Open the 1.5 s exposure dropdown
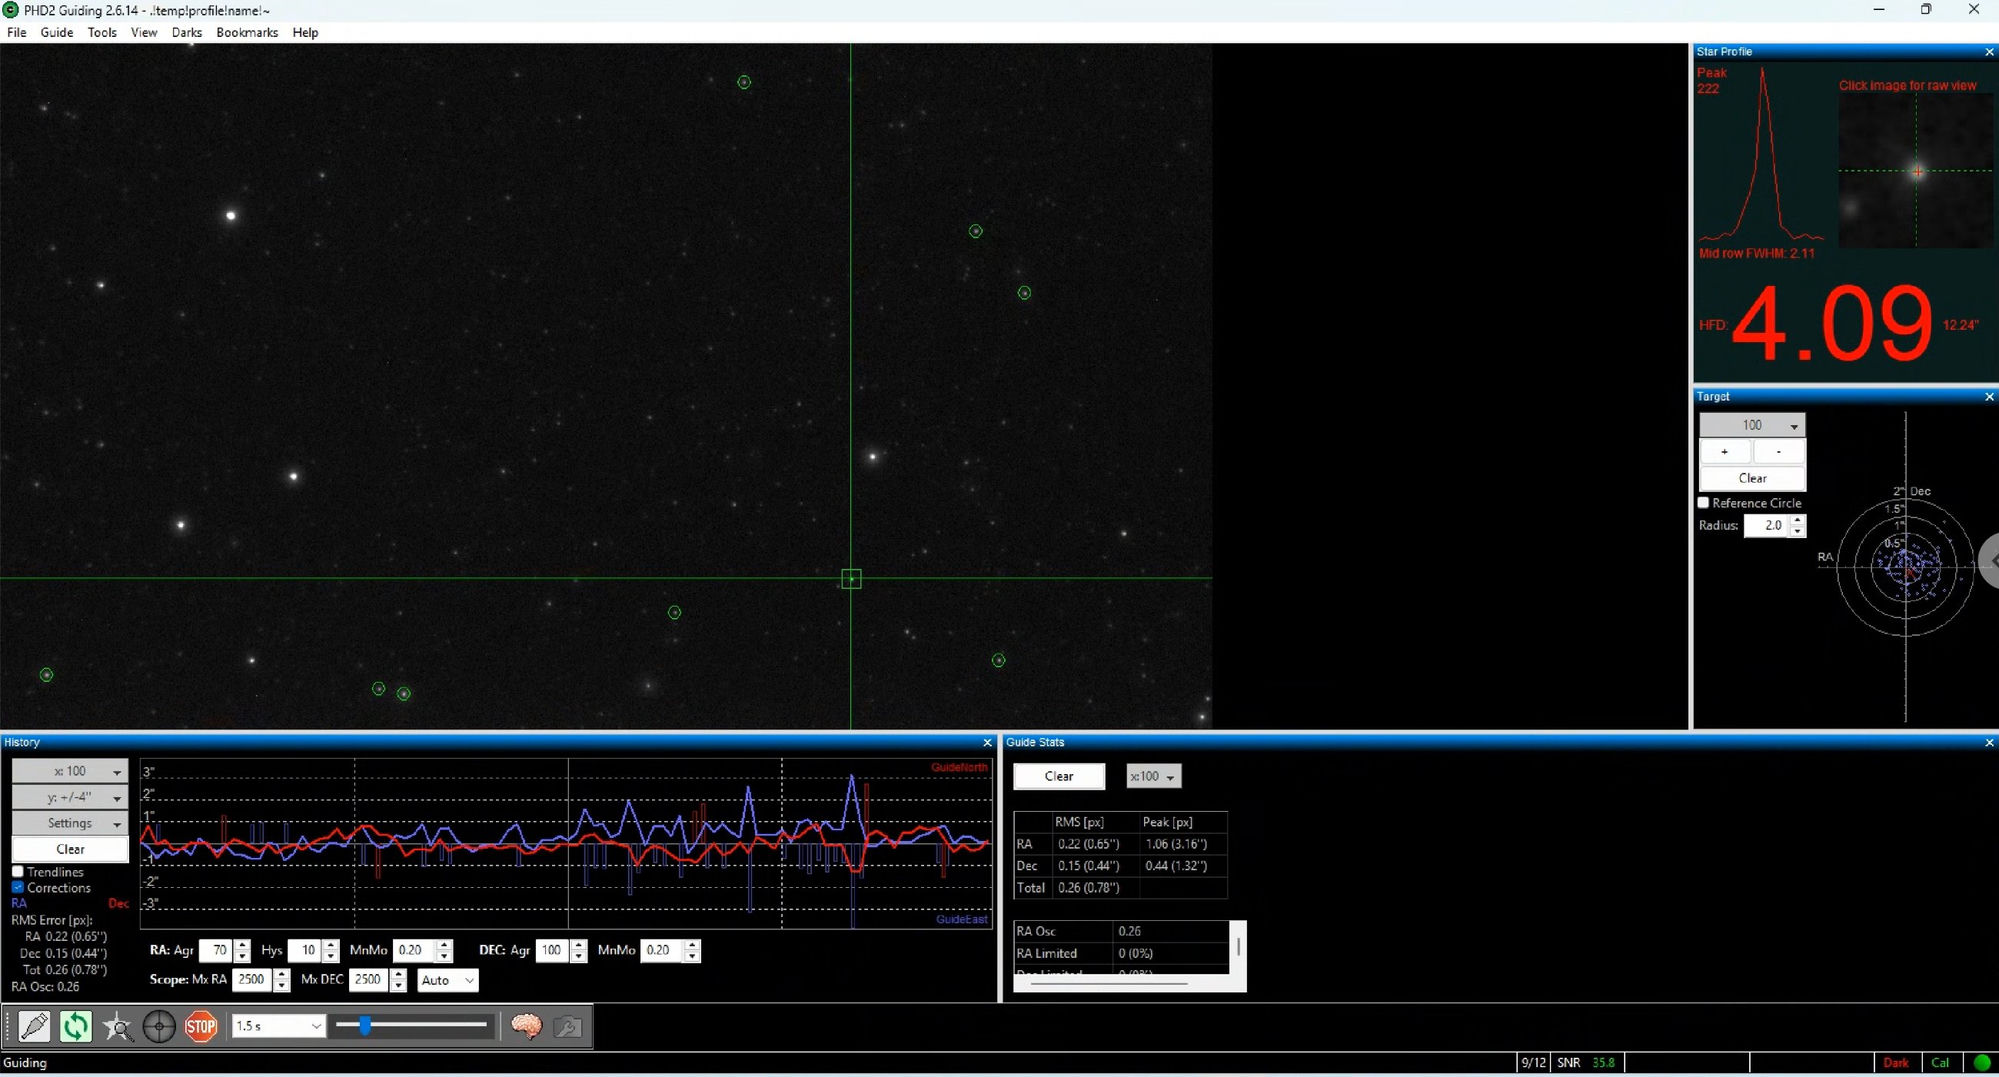 [x=278, y=1026]
